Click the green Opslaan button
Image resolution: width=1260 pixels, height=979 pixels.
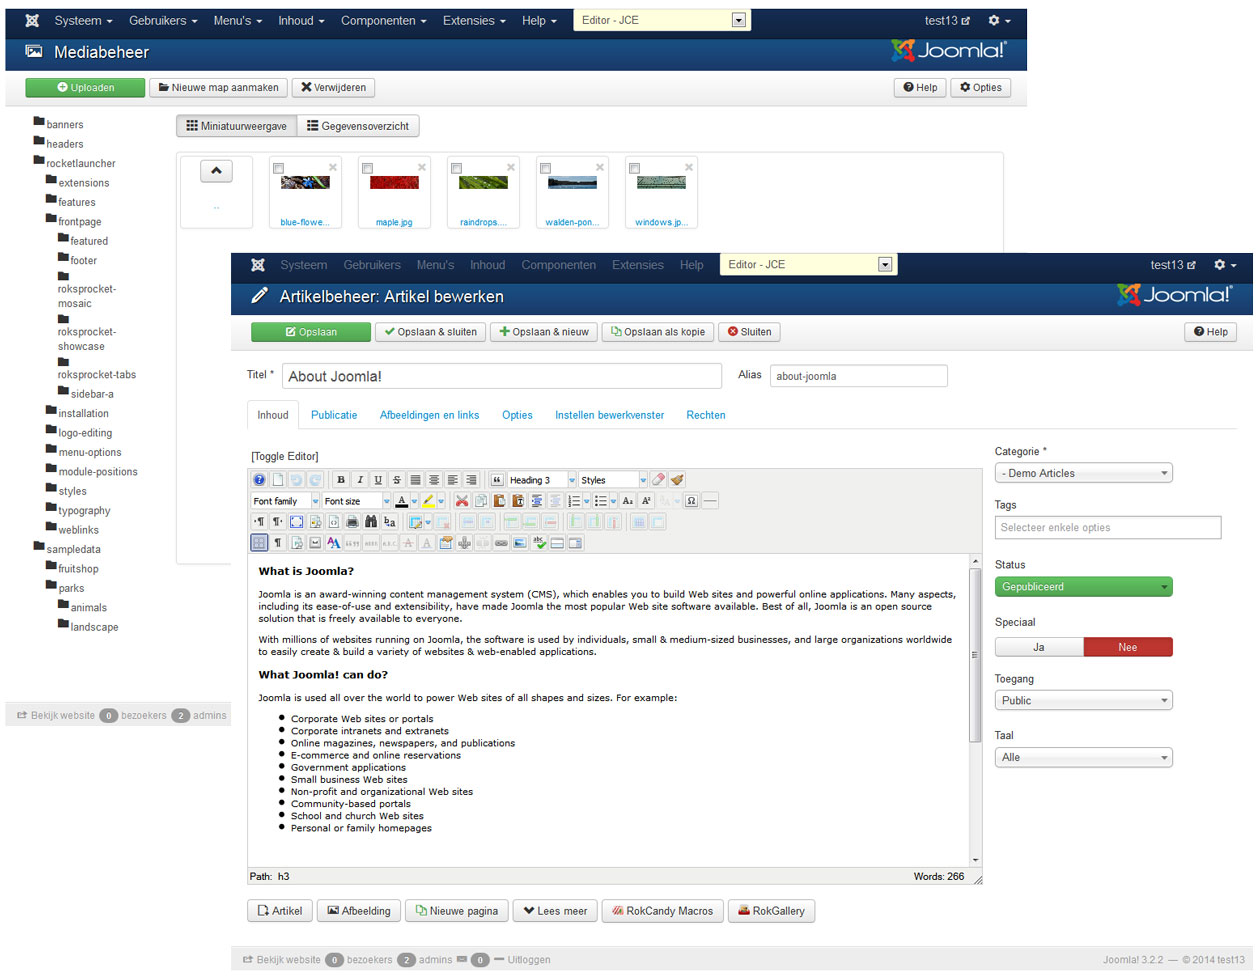311,332
